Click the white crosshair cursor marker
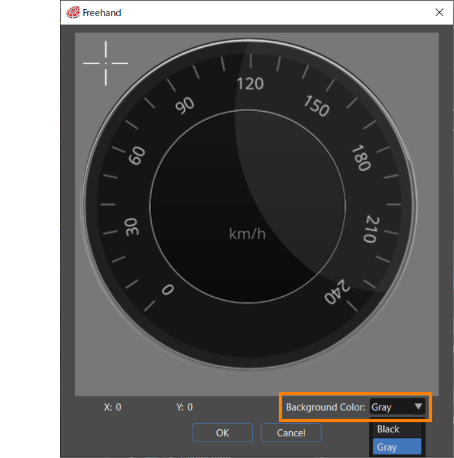This screenshot has width=454, height=458. point(105,63)
